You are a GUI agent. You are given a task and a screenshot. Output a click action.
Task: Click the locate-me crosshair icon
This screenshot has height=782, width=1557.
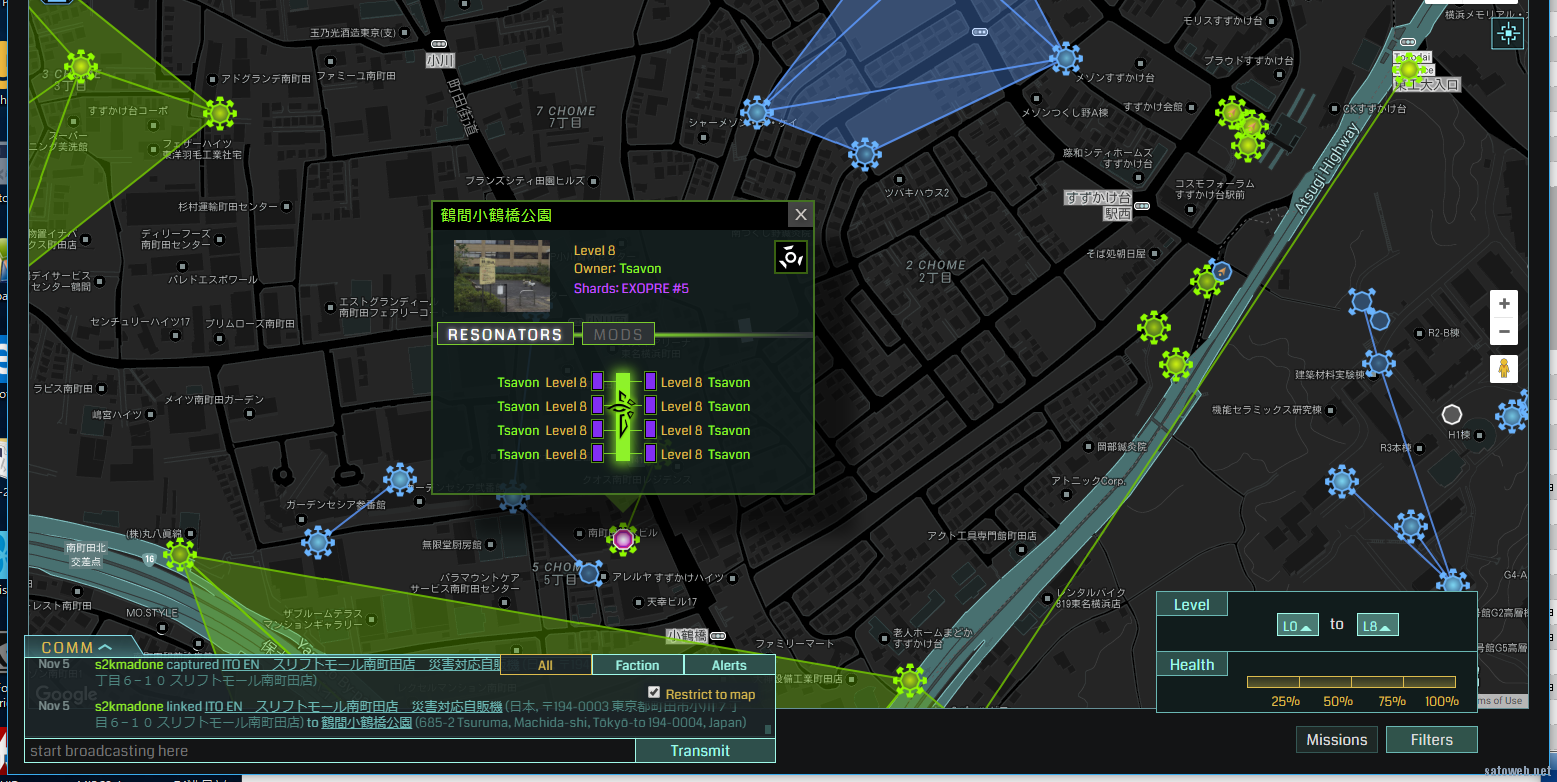click(x=1508, y=34)
